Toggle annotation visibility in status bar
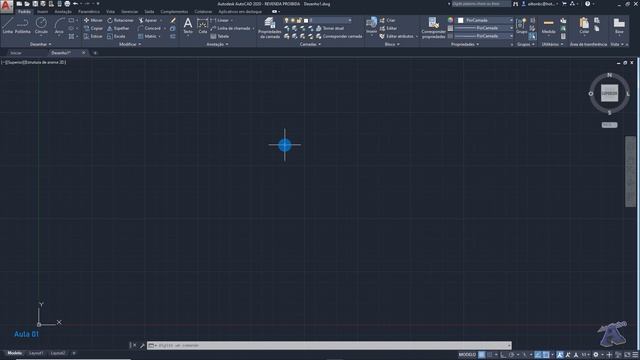This screenshot has height=360, width=640. coord(560,355)
